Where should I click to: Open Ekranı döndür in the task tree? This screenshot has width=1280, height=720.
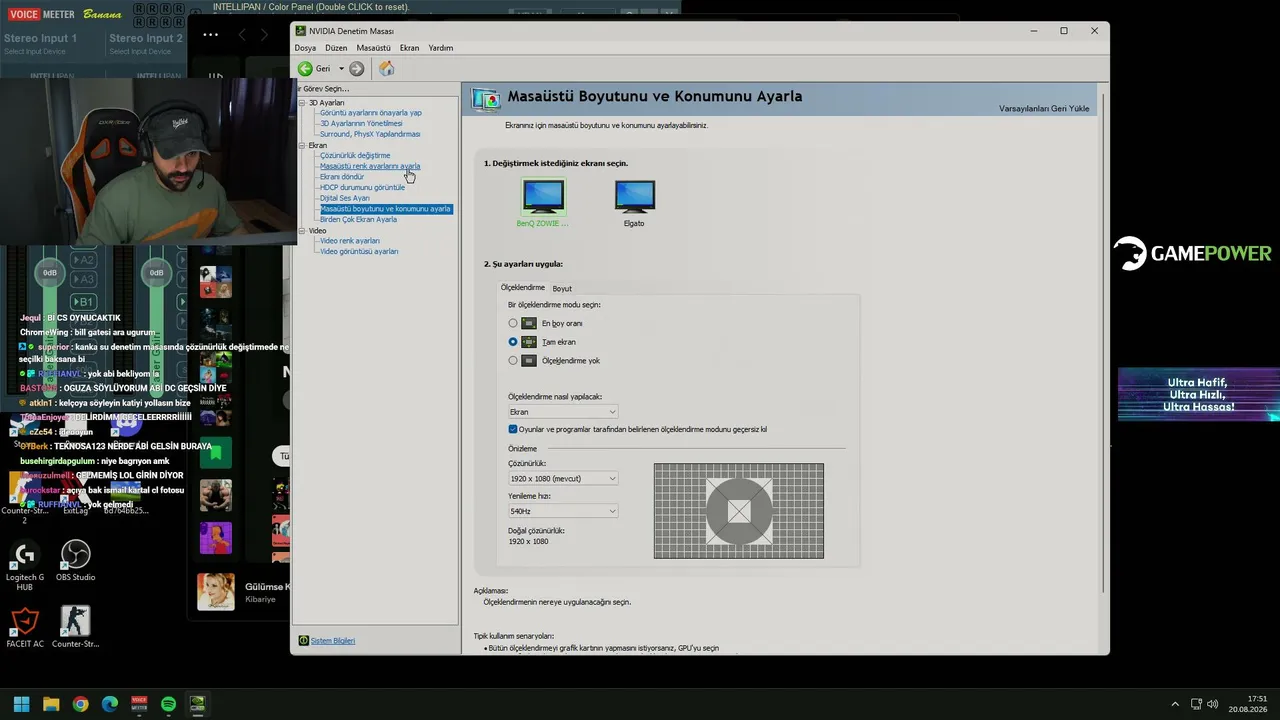click(x=342, y=177)
